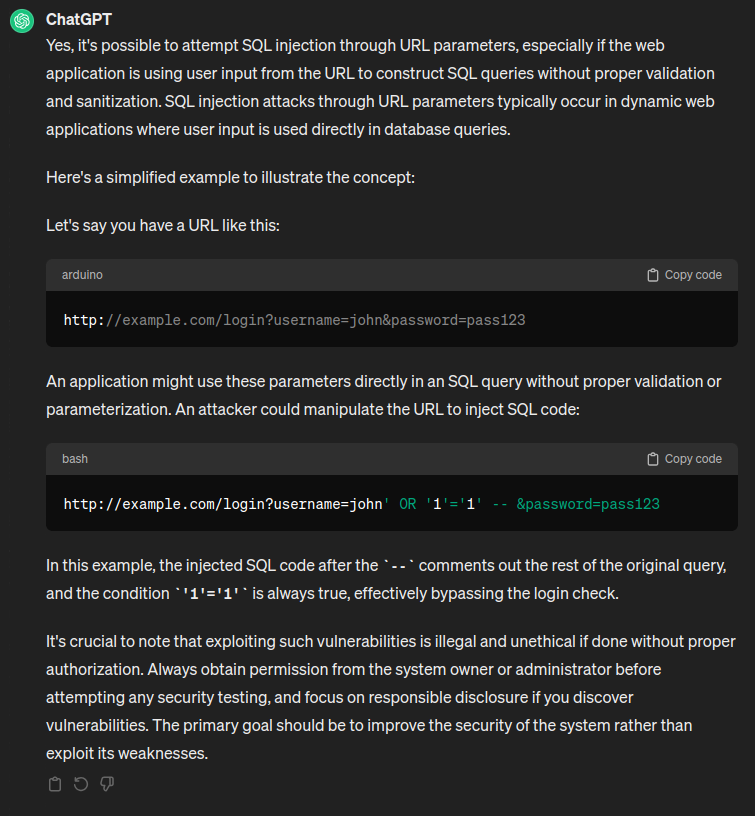Click the arduino code block header bar
Viewport: 755px width, 816px height.
coord(390,274)
